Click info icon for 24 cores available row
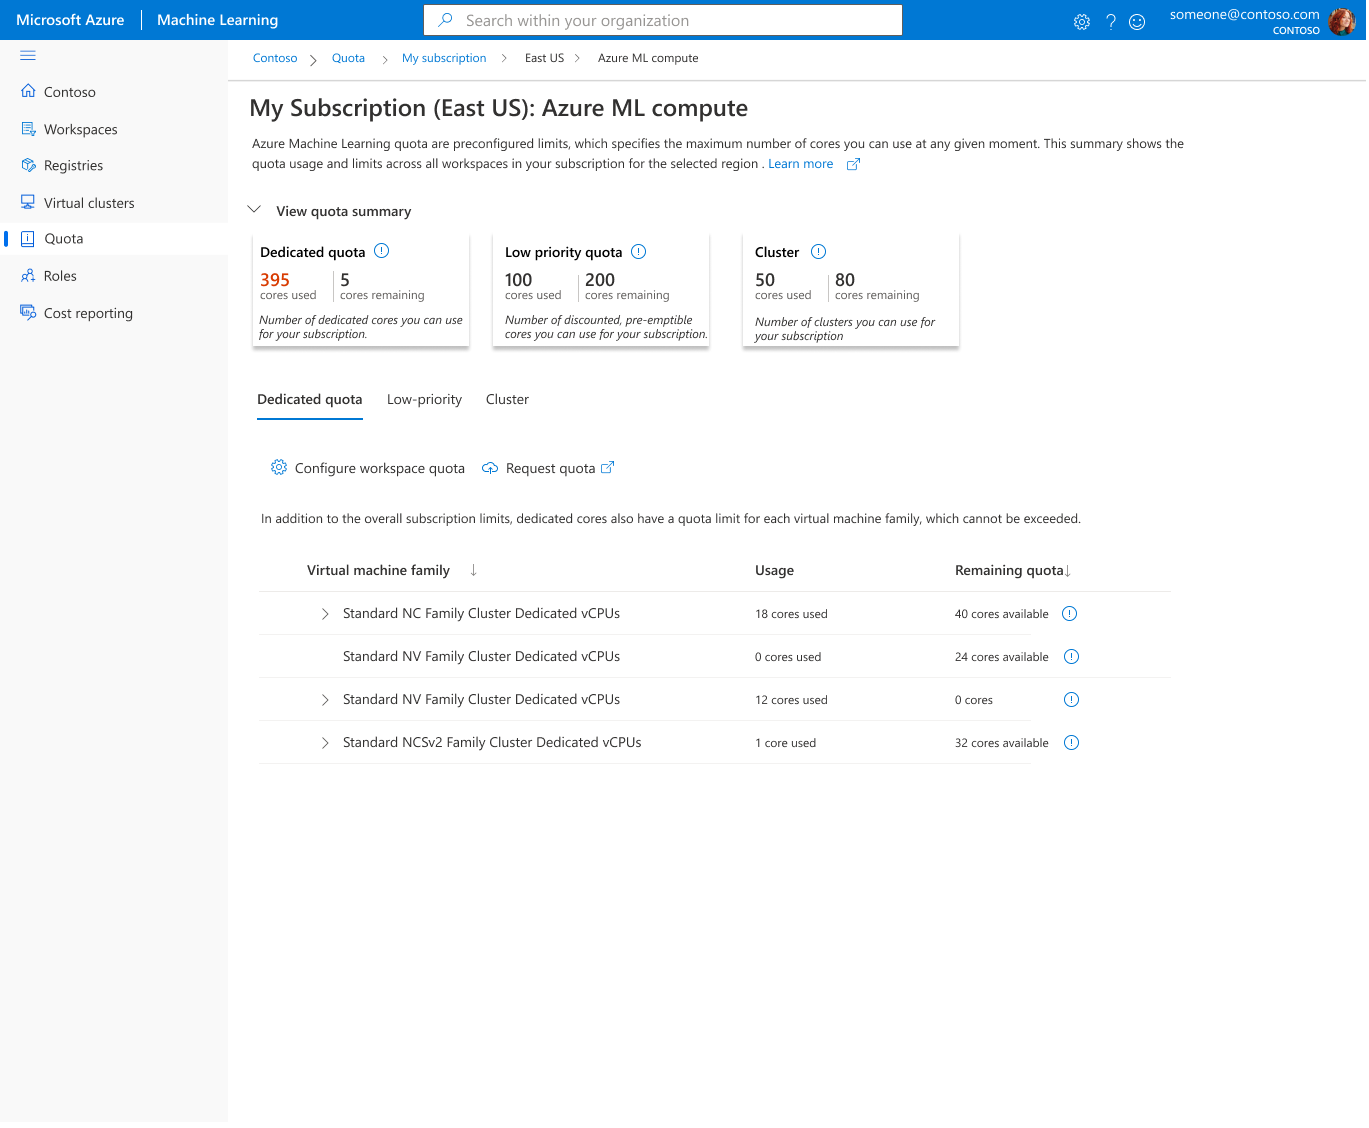This screenshot has width=1369, height=1128. click(1071, 657)
